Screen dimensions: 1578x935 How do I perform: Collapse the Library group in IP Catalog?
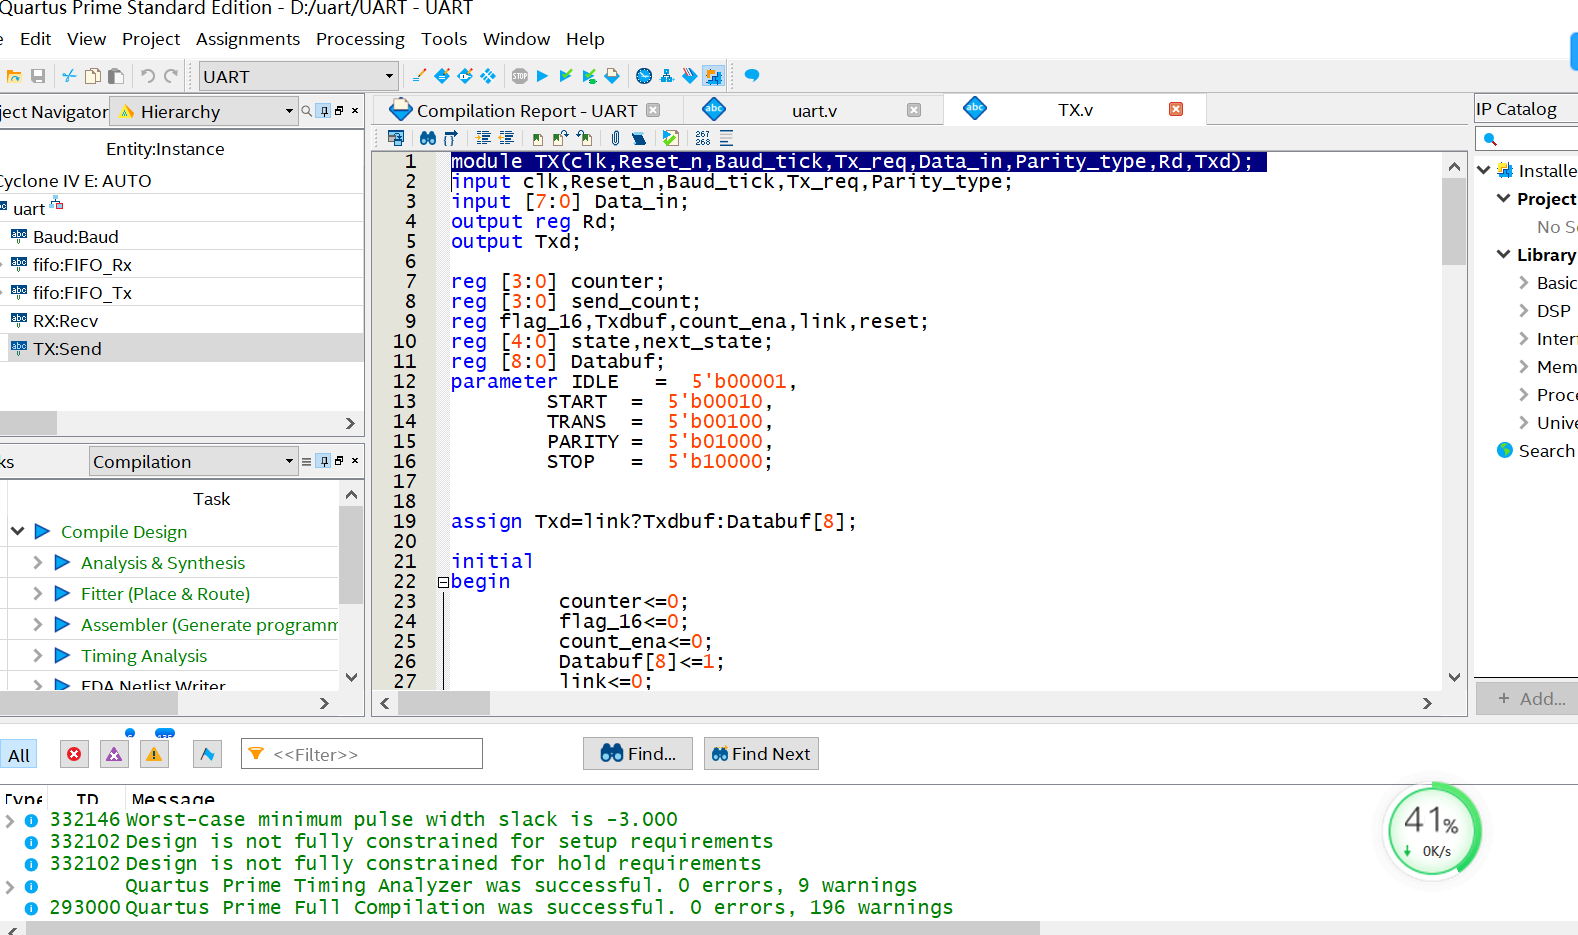click(x=1503, y=255)
